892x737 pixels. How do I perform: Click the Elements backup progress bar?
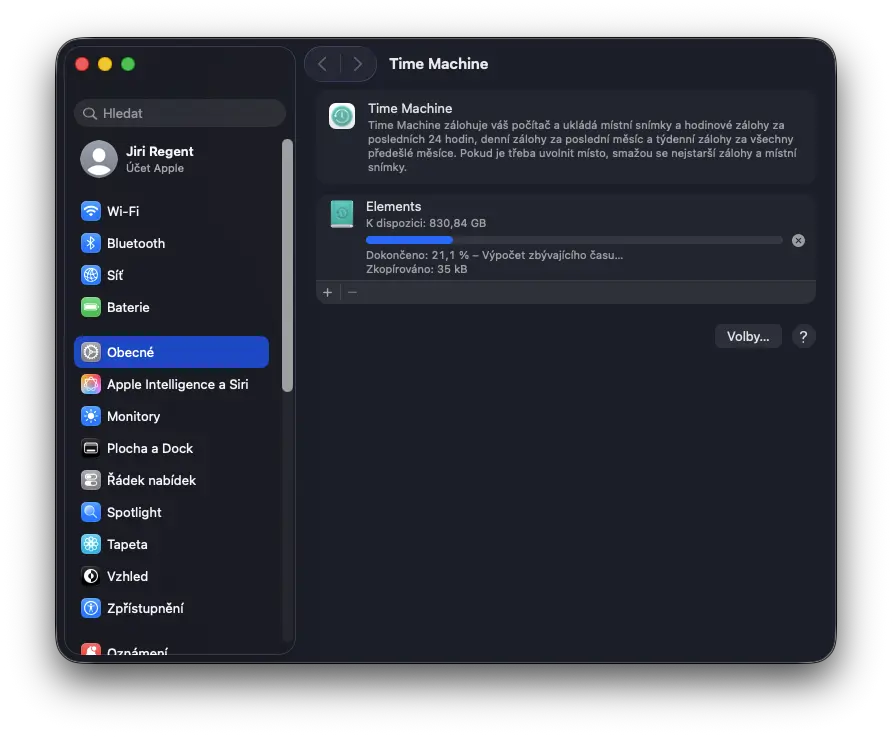coord(573,240)
